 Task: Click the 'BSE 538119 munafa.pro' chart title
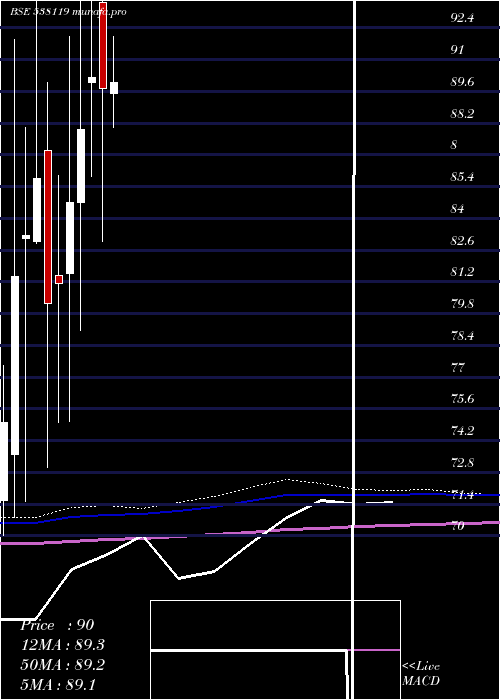(x=68, y=12)
